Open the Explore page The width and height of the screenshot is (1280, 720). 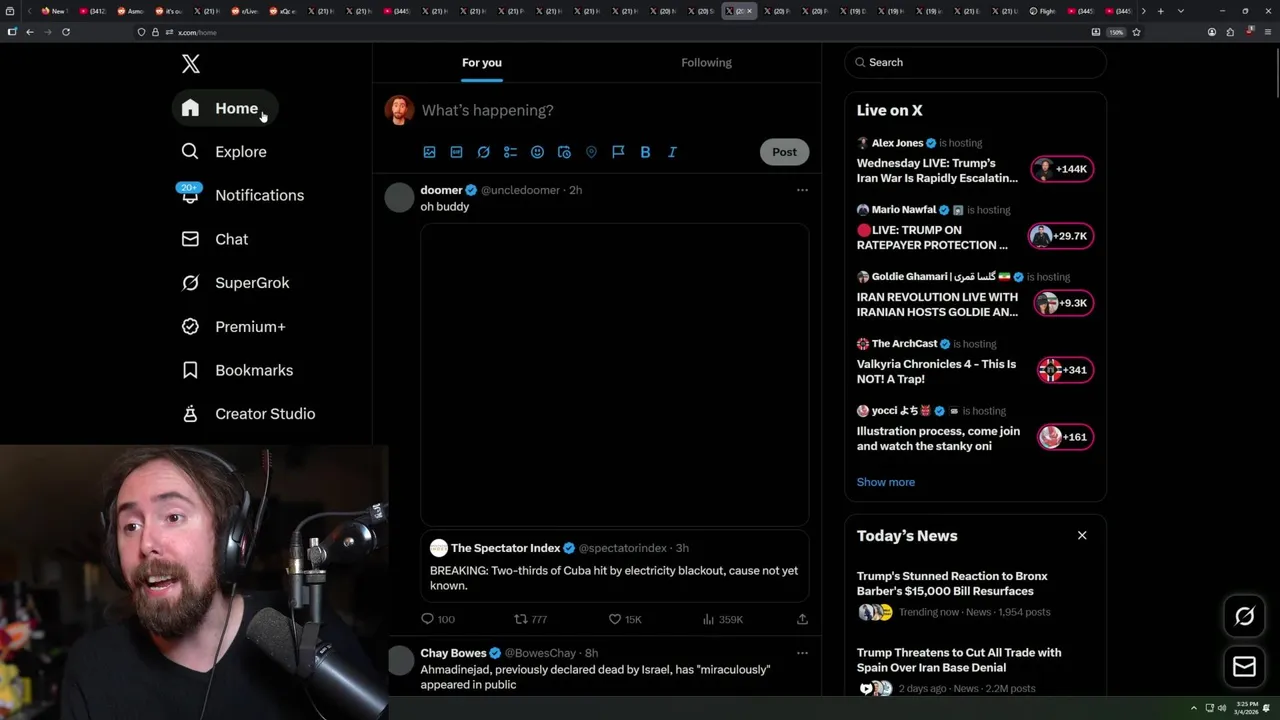point(224,152)
